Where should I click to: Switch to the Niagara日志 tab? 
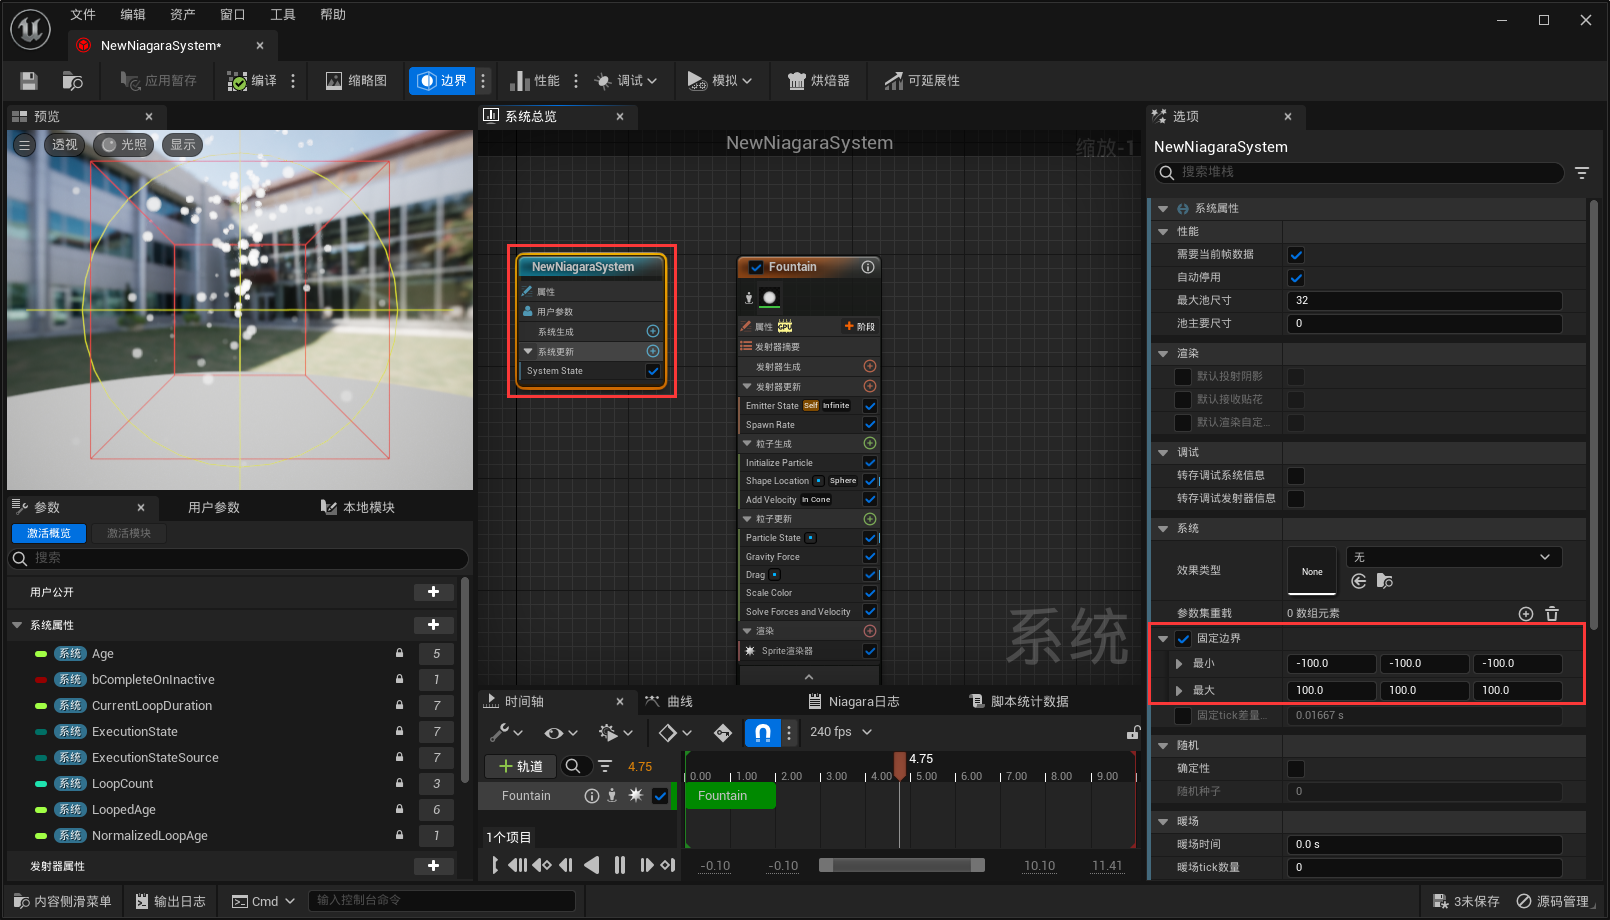coord(854,701)
